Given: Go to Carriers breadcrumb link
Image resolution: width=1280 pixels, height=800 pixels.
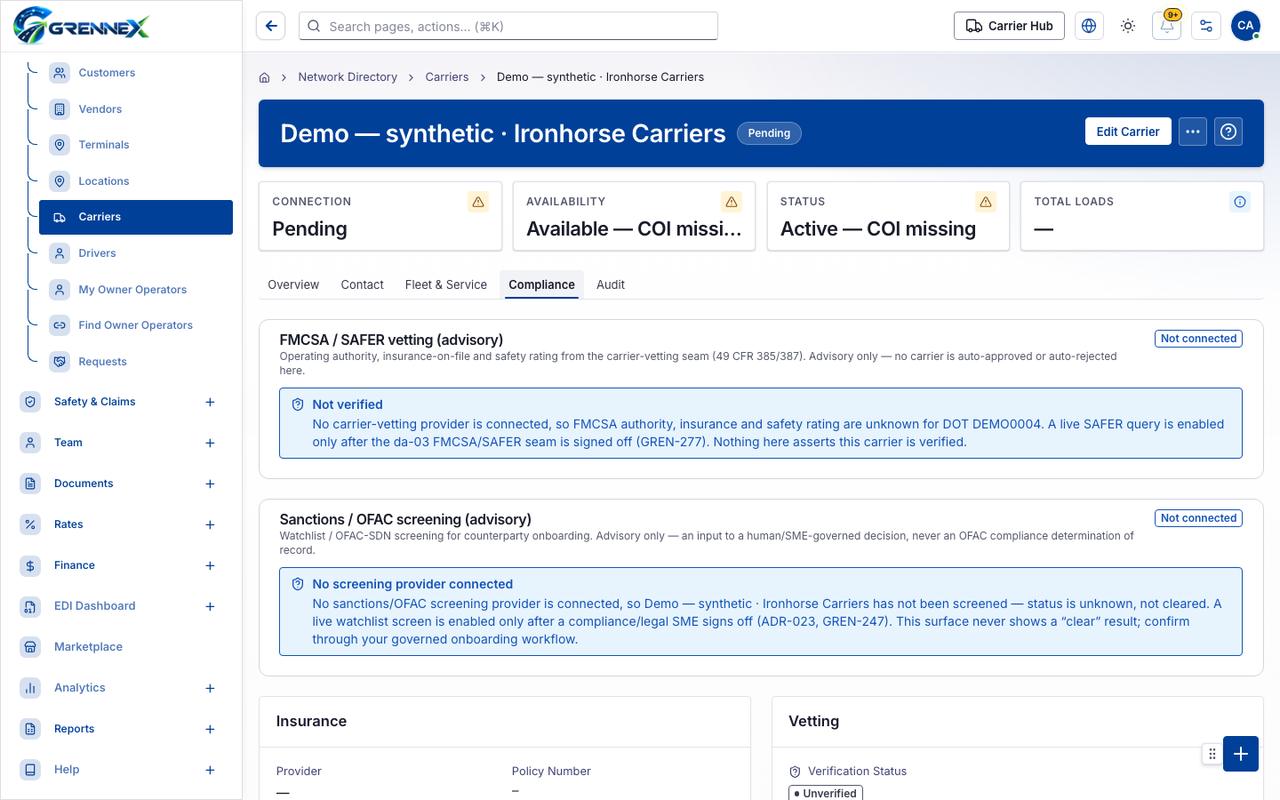Looking at the screenshot, I should 447,77.
